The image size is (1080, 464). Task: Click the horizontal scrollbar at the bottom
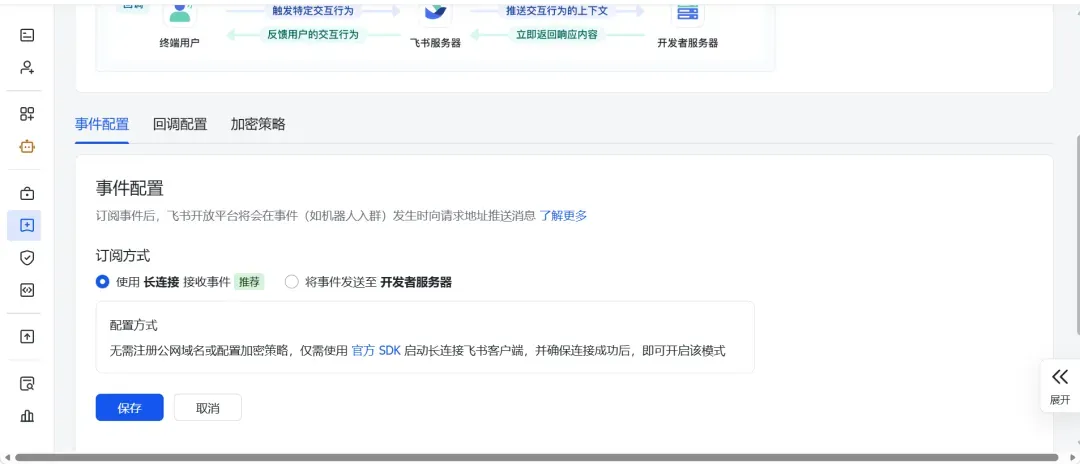point(540,458)
